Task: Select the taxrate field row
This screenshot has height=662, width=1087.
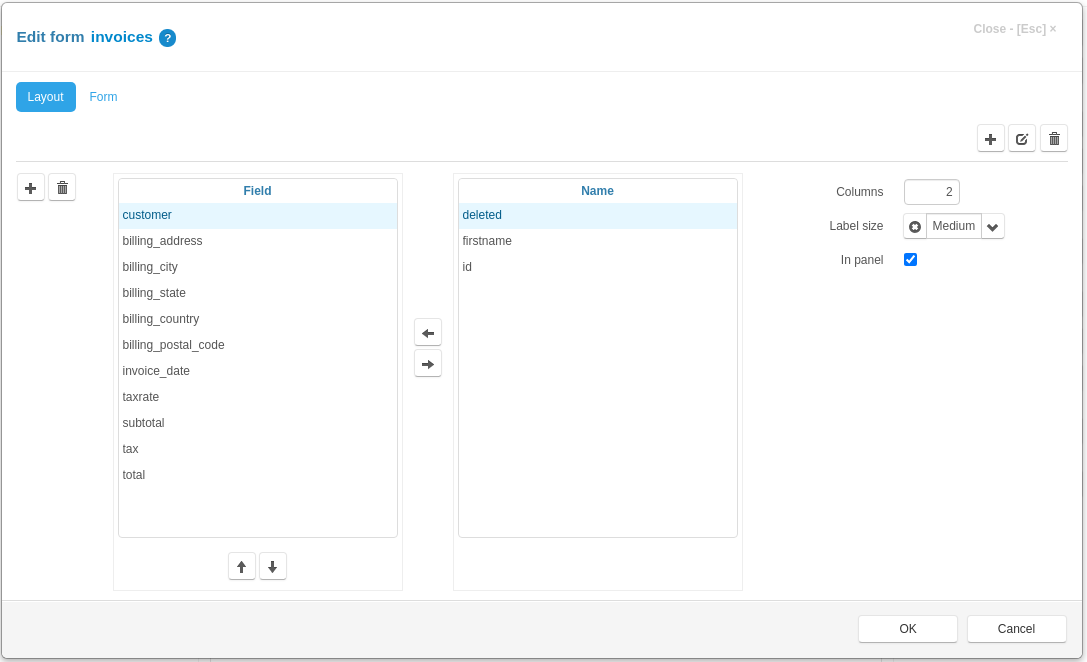Action: (x=258, y=397)
